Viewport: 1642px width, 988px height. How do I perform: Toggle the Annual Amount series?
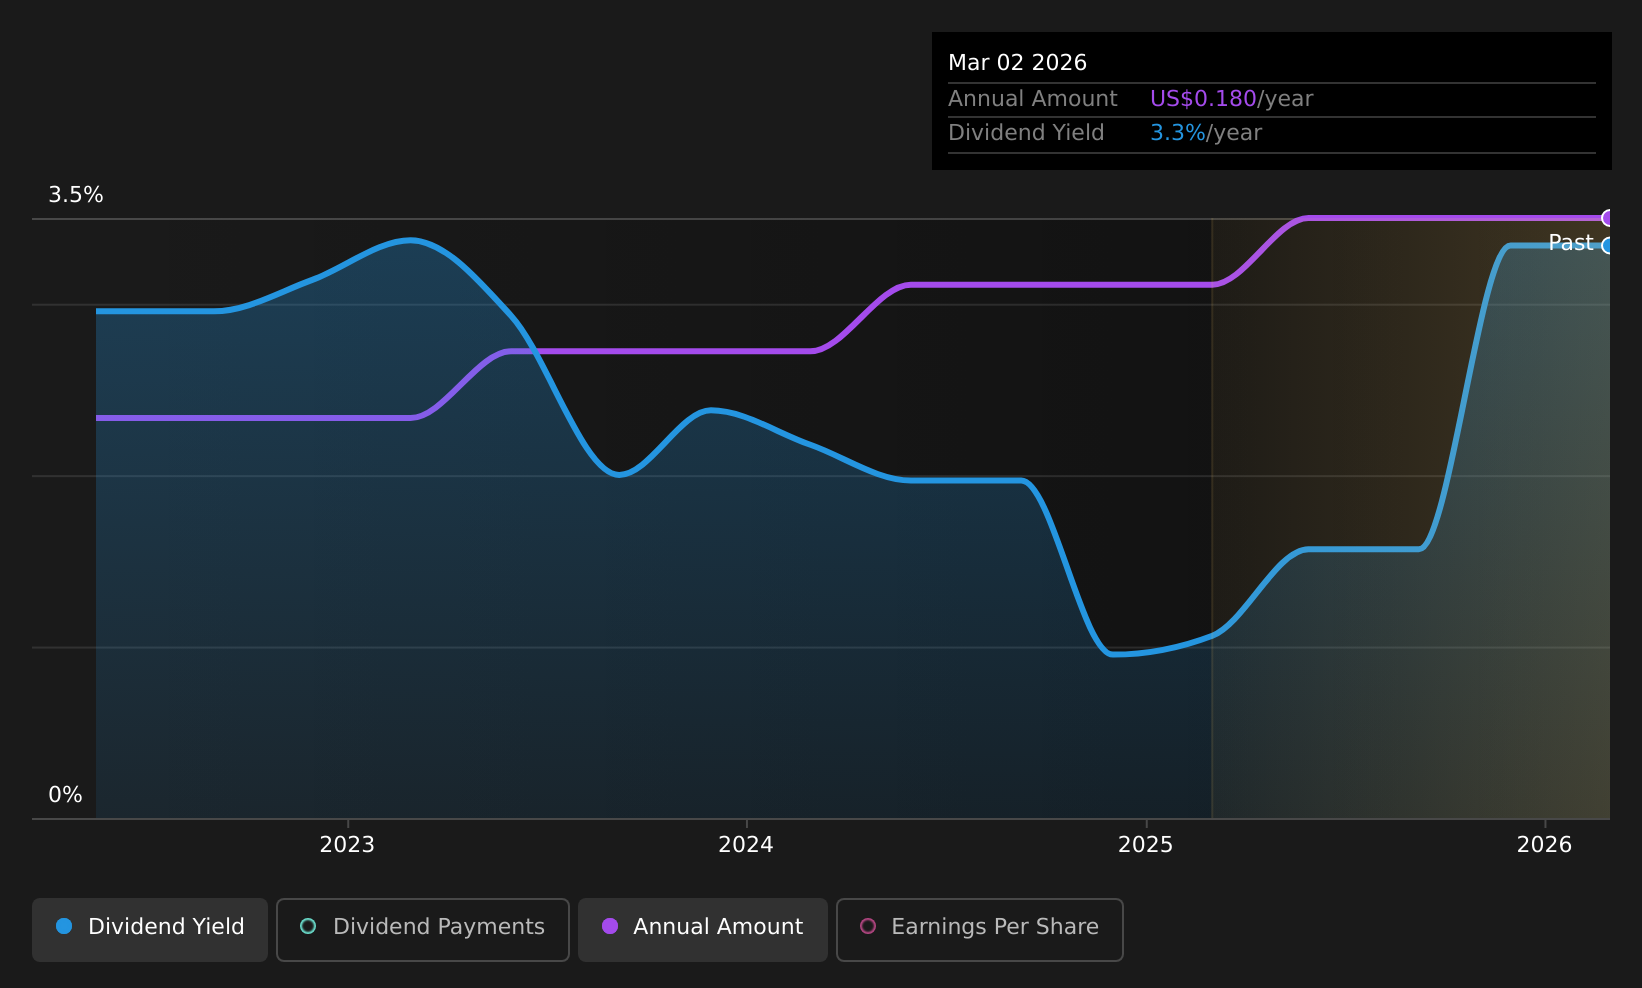coord(702,929)
